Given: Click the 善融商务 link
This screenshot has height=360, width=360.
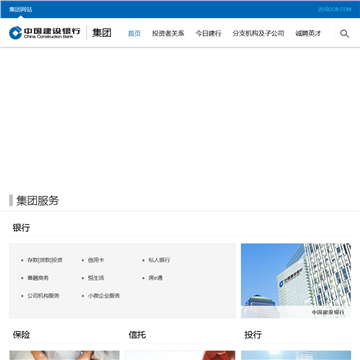Looking at the screenshot, I should click(x=38, y=278).
